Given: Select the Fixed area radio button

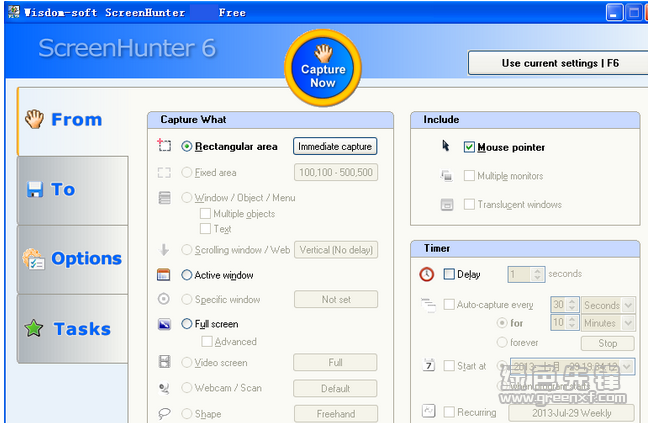Looking at the screenshot, I should [x=187, y=172].
